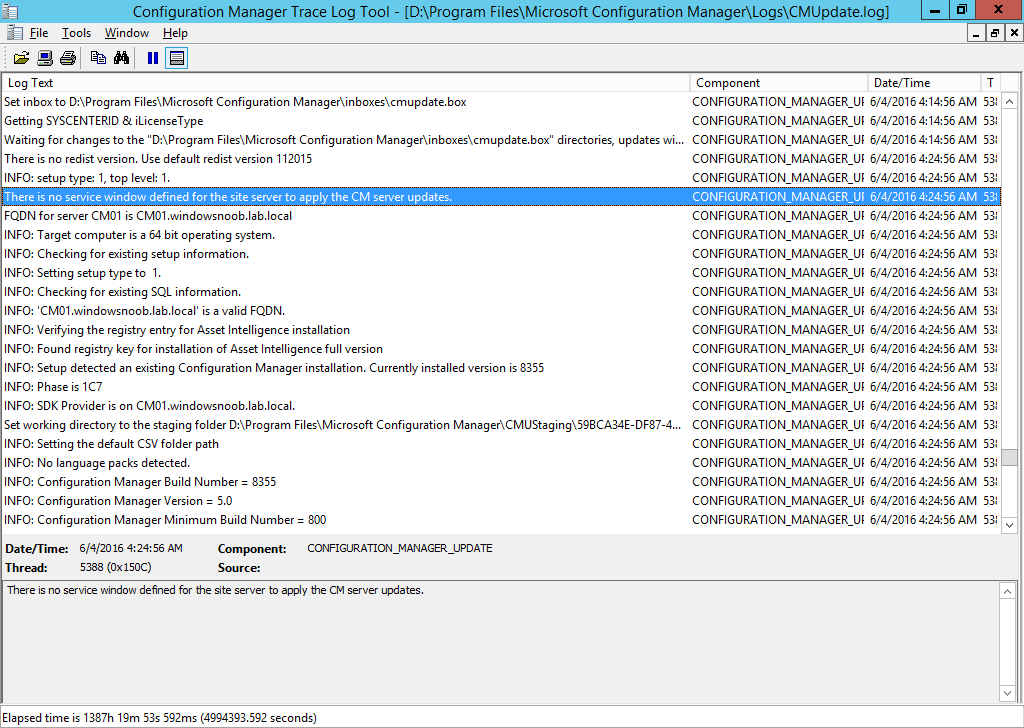Click Date/Time cell of 'No language packs detected' row

tap(923, 462)
